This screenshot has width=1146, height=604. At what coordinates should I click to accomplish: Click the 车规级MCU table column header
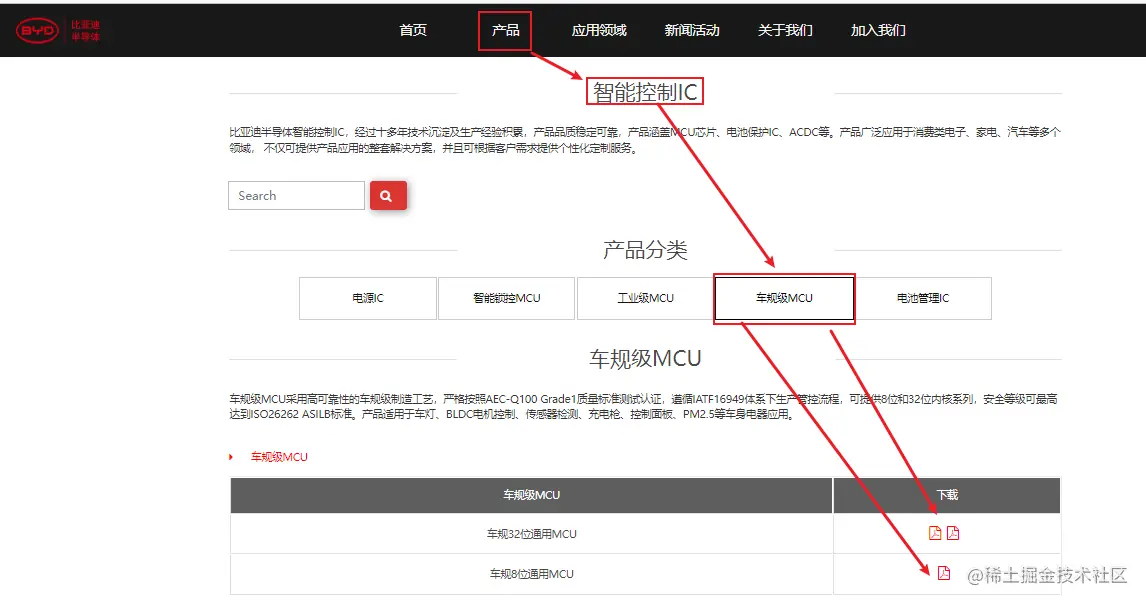531,495
